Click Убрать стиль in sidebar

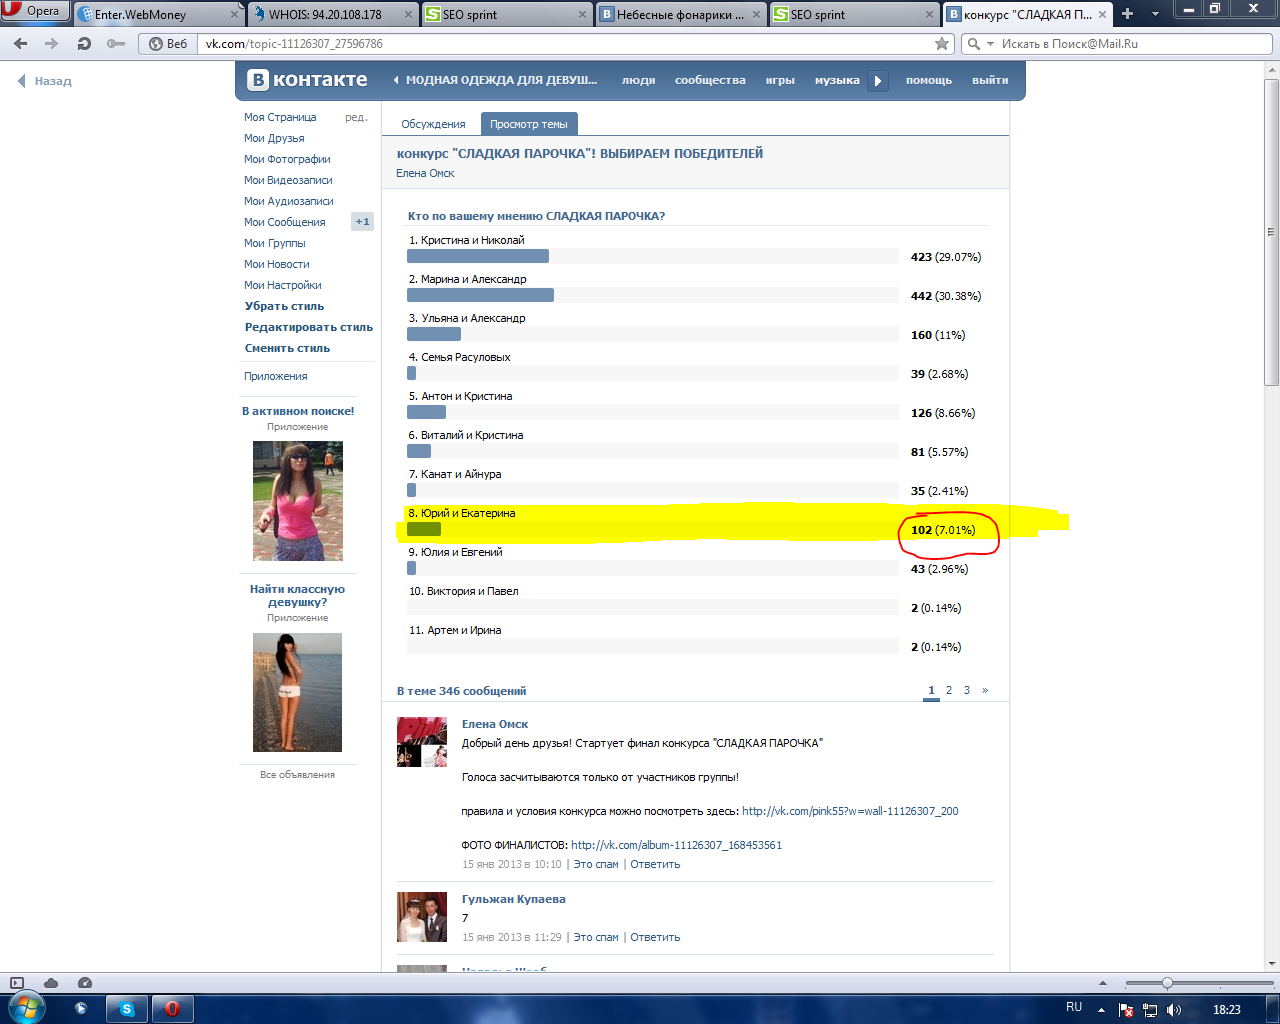284,306
